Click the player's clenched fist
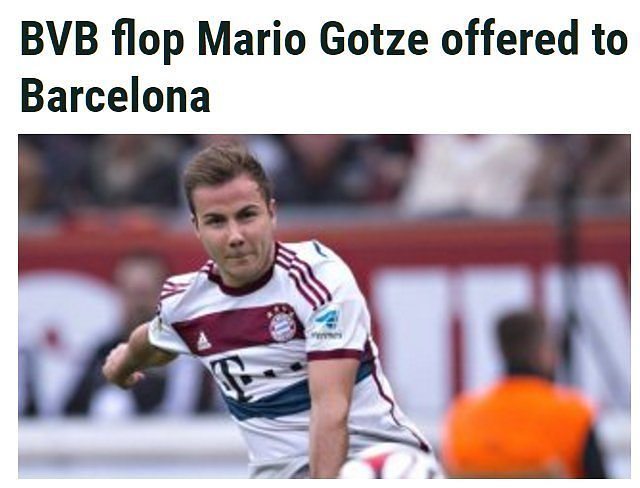Image resolution: width=640 pixels, height=488 pixels. [121, 367]
